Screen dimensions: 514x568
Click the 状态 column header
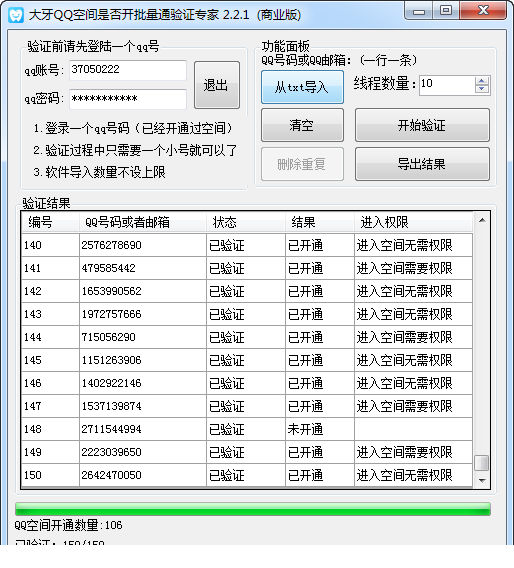(x=246, y=222)
